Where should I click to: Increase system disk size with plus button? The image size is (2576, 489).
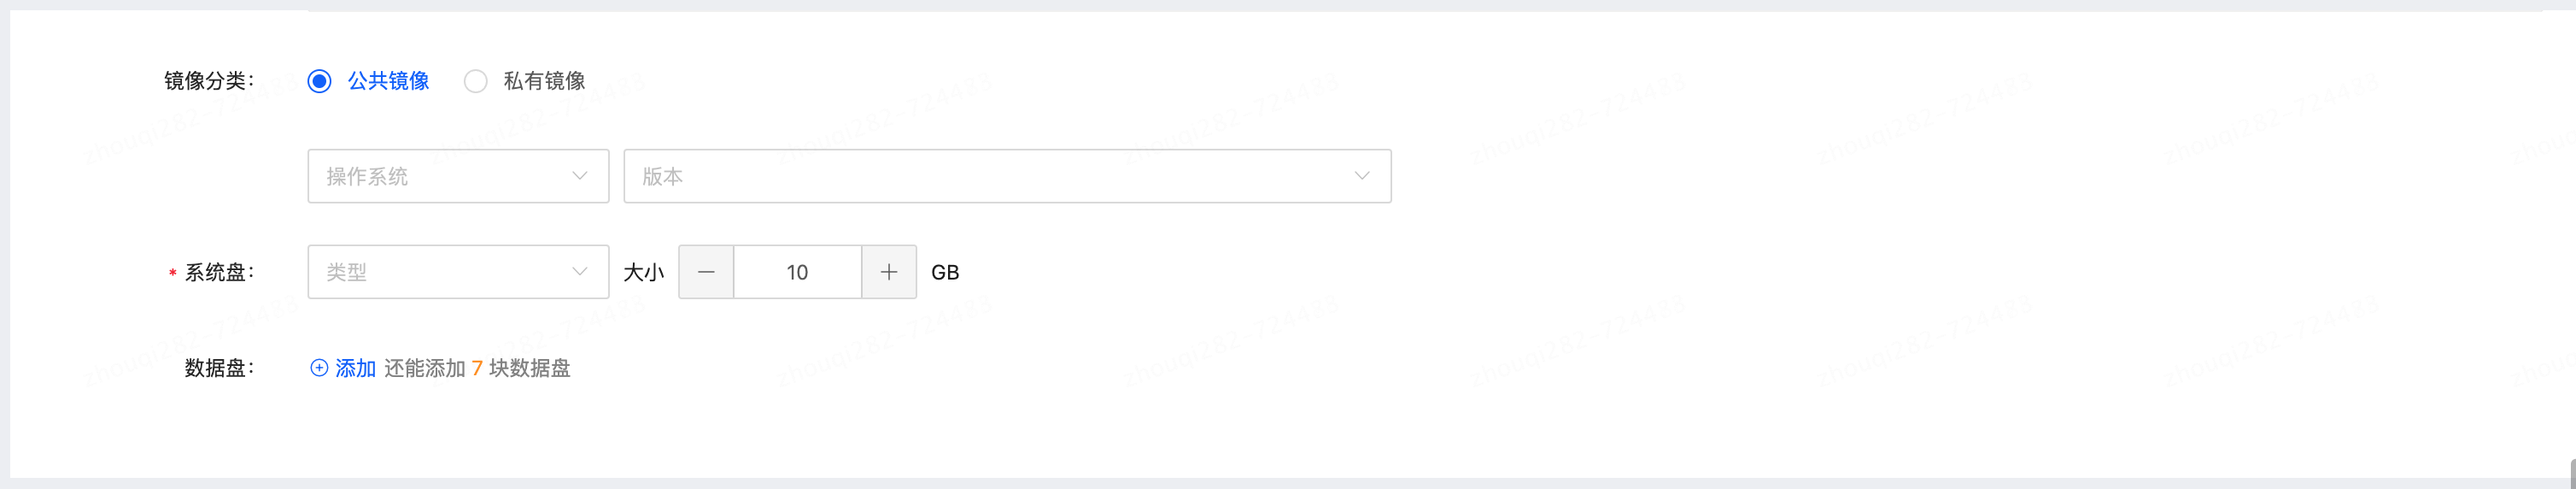(889, 272)
